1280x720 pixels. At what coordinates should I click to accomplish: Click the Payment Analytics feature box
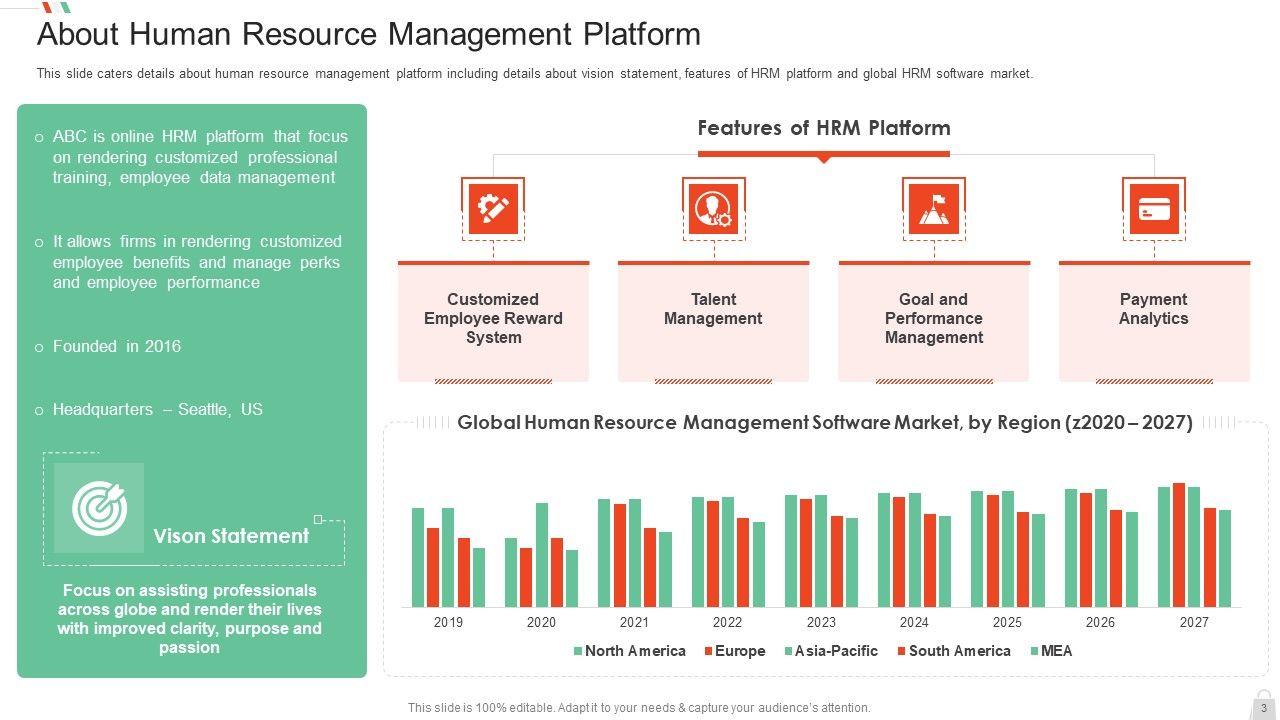click(1154, 320)
